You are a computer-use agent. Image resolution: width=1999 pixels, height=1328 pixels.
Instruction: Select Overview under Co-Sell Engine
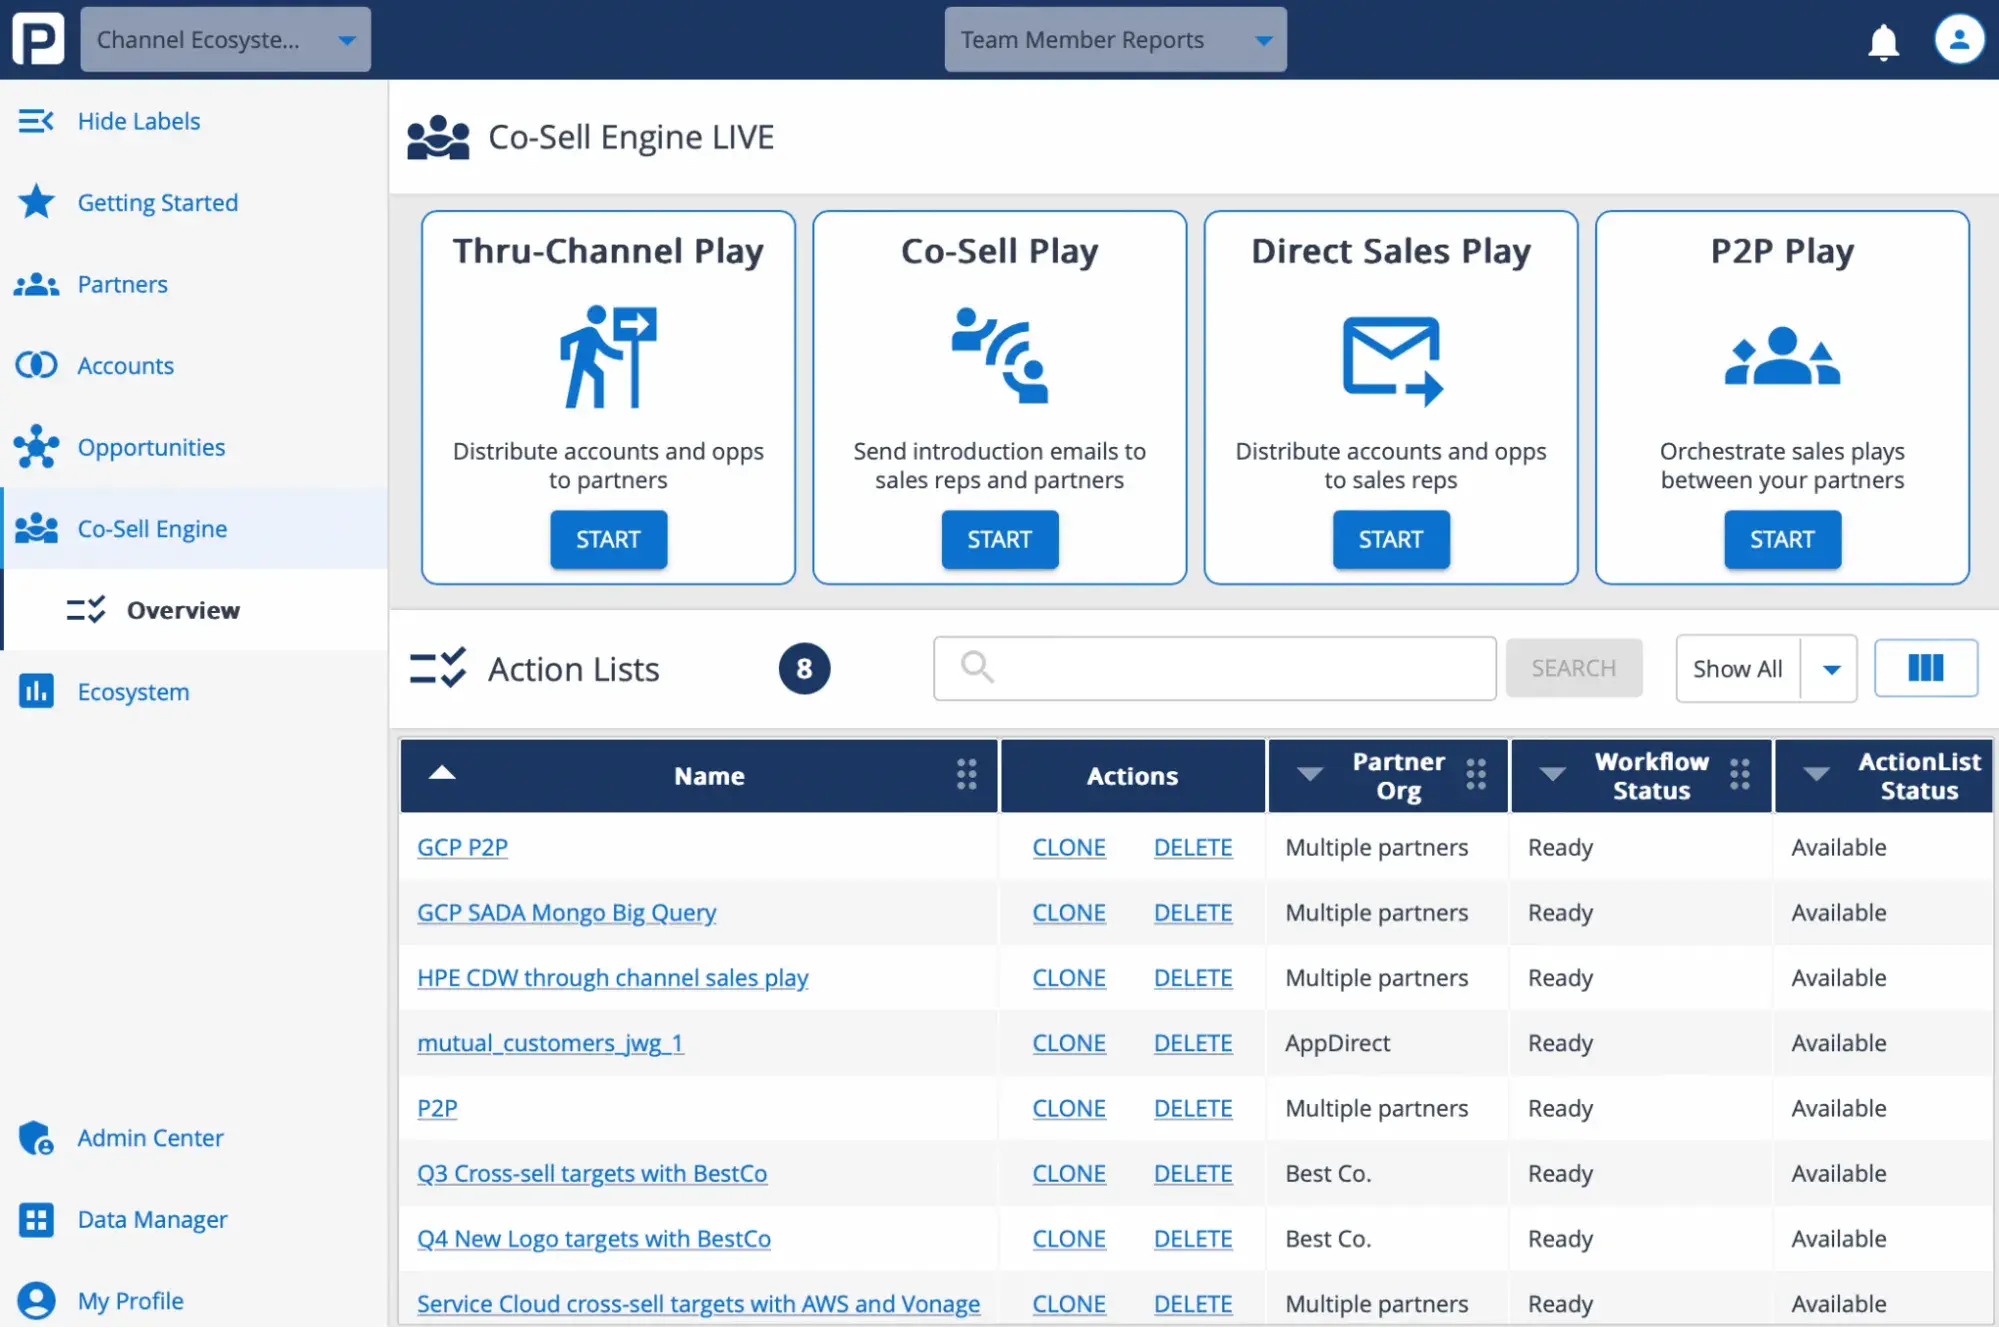click(183, 610)
